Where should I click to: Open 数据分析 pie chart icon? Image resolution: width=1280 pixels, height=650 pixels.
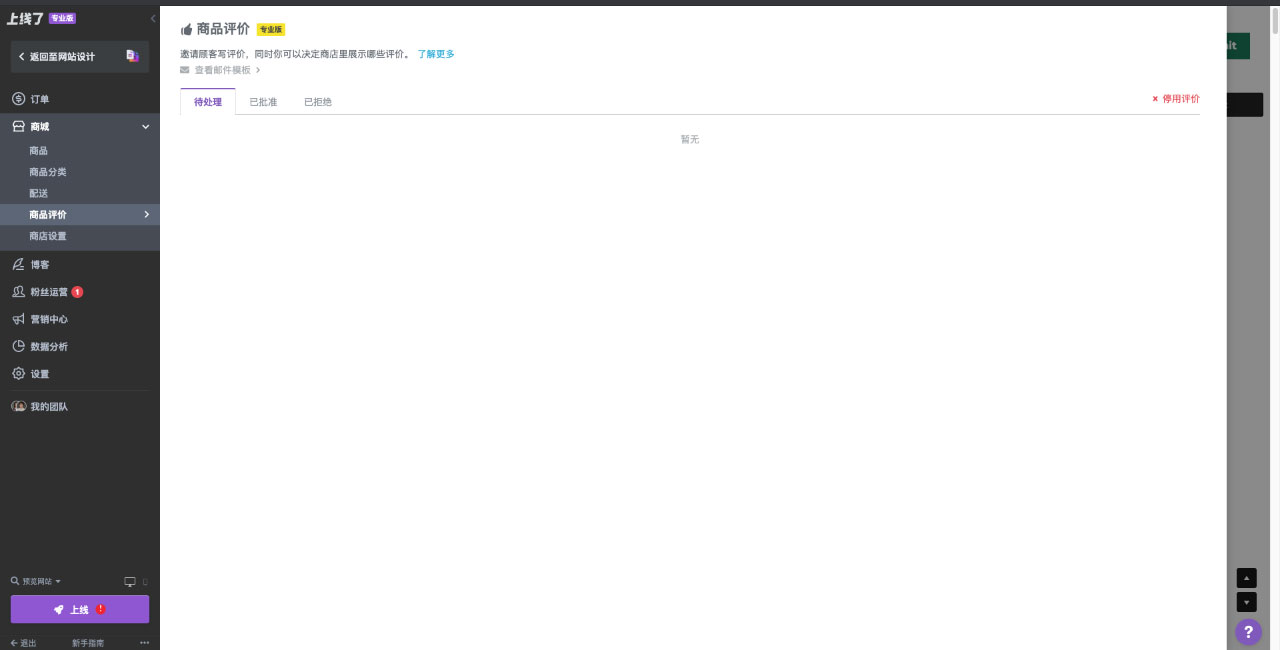point(18,346)
